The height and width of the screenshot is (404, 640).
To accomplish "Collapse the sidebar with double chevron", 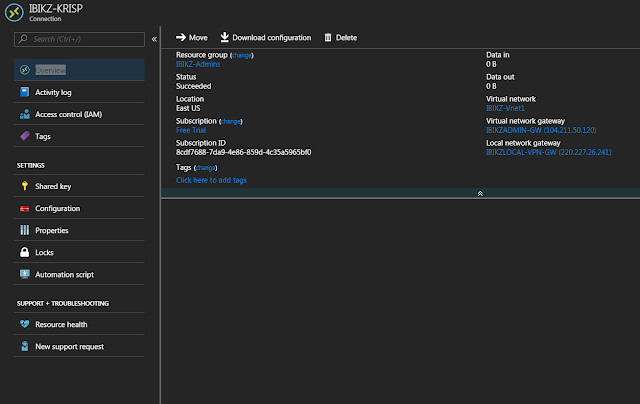I will click(154, 39).
